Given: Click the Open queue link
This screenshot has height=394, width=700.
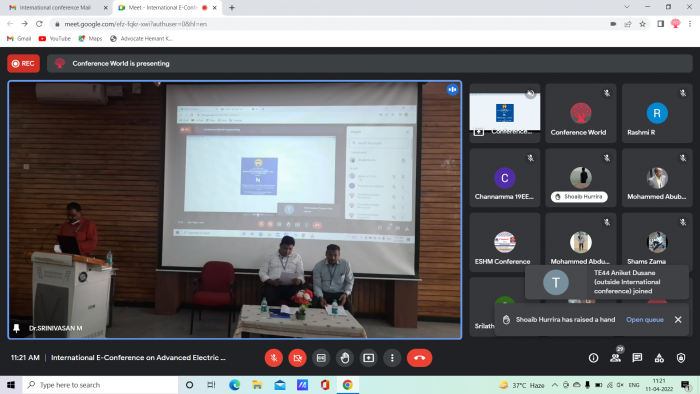Looking at the screenshot, I should pos(645,319).
